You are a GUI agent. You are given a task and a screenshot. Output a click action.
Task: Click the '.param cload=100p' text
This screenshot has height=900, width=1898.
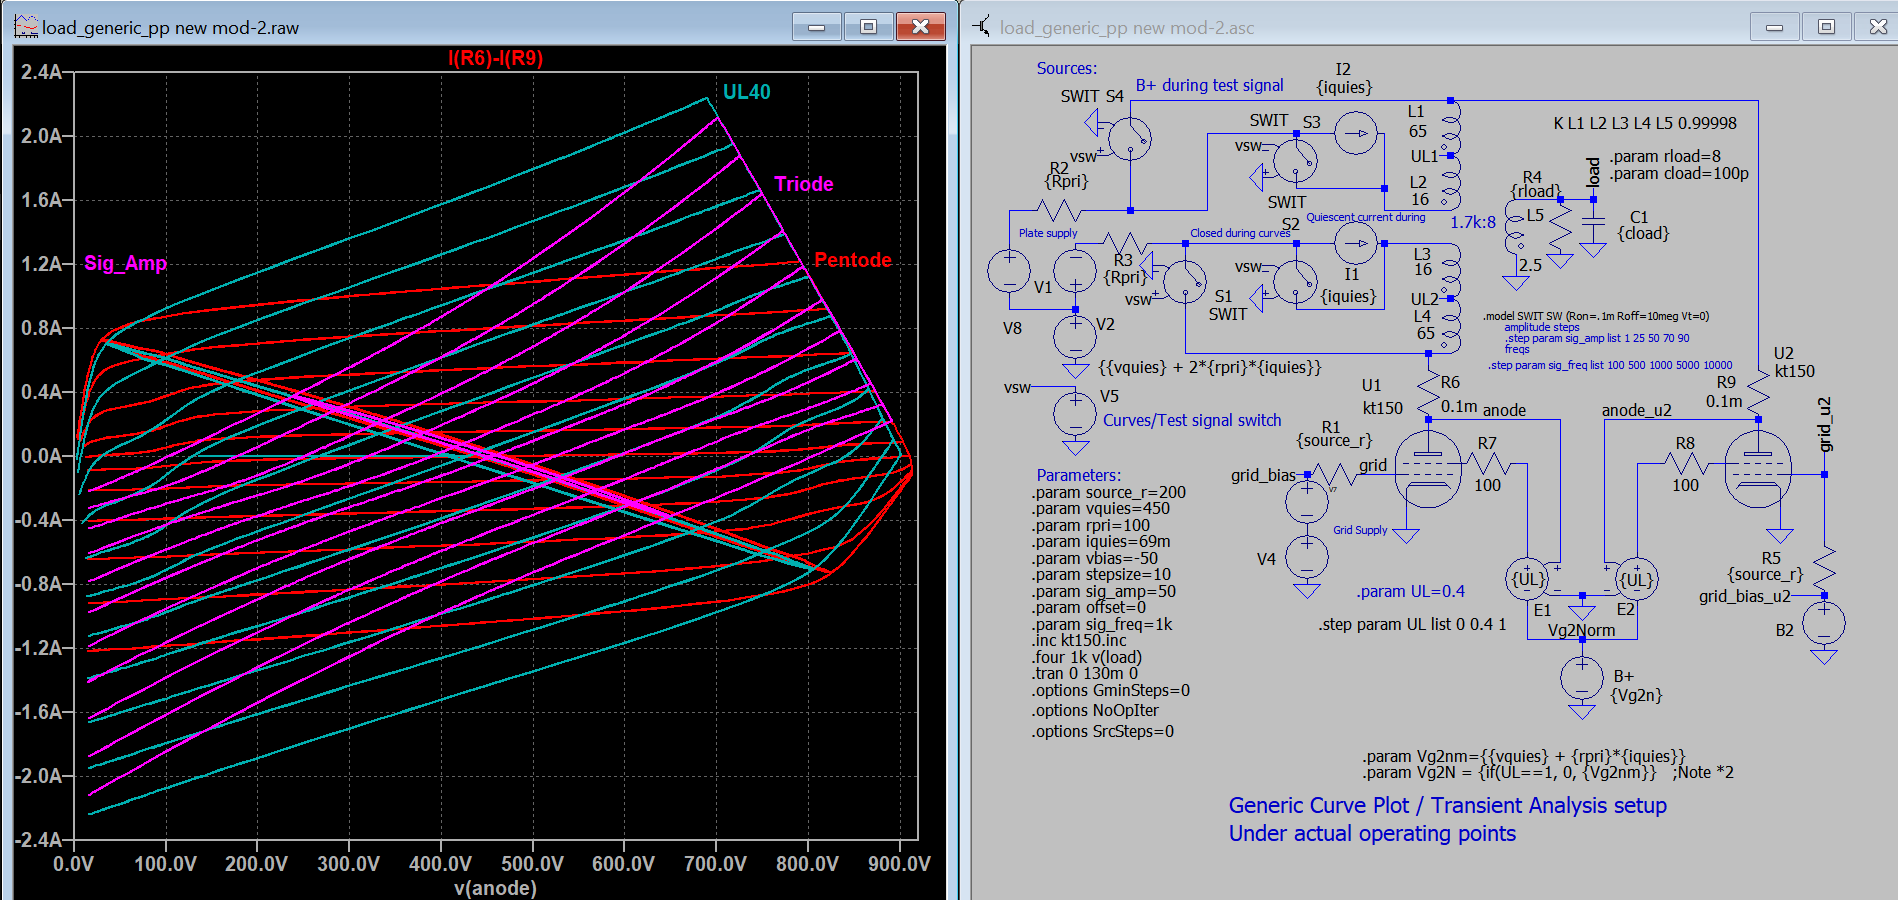[1679, 173]
